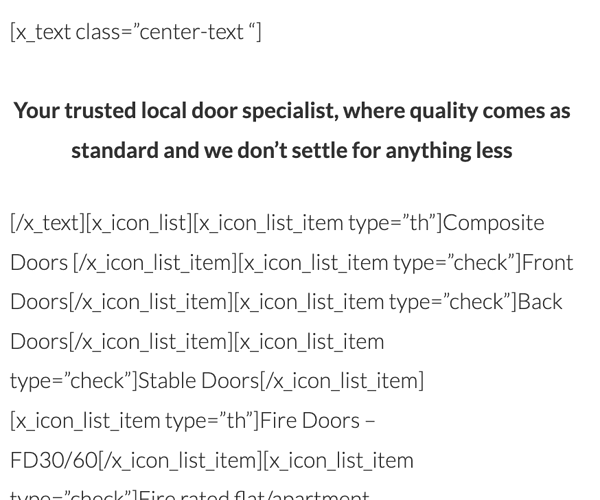Click the '[x_icon_list]' opening tag
600x500 pixels.
point(134,222)
